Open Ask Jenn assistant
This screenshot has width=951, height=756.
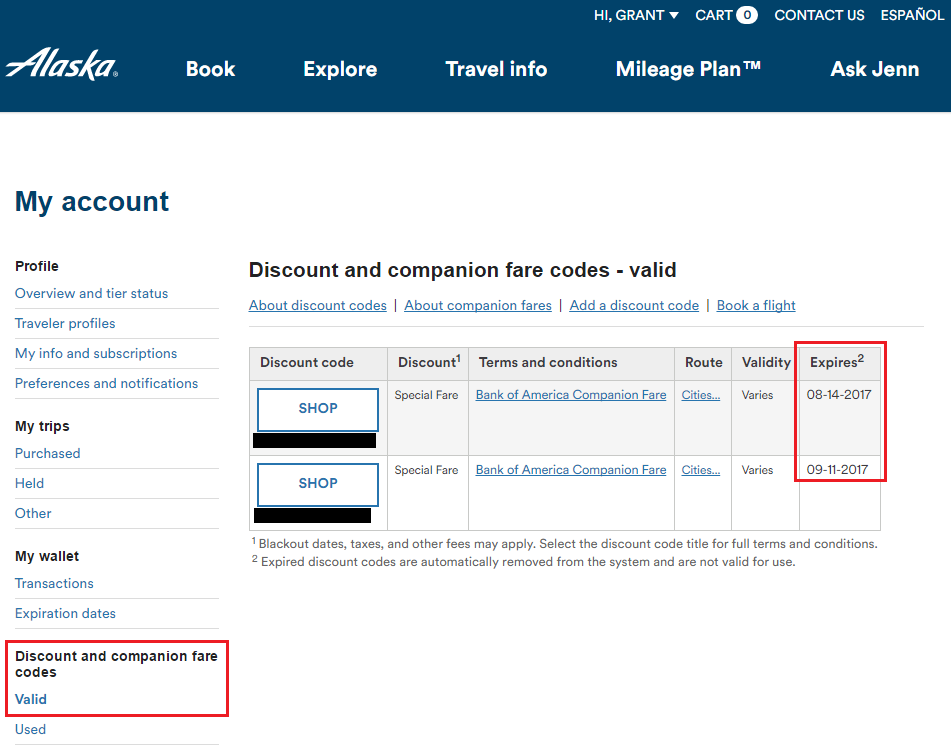pyautogui.click(x=874, y=69)
